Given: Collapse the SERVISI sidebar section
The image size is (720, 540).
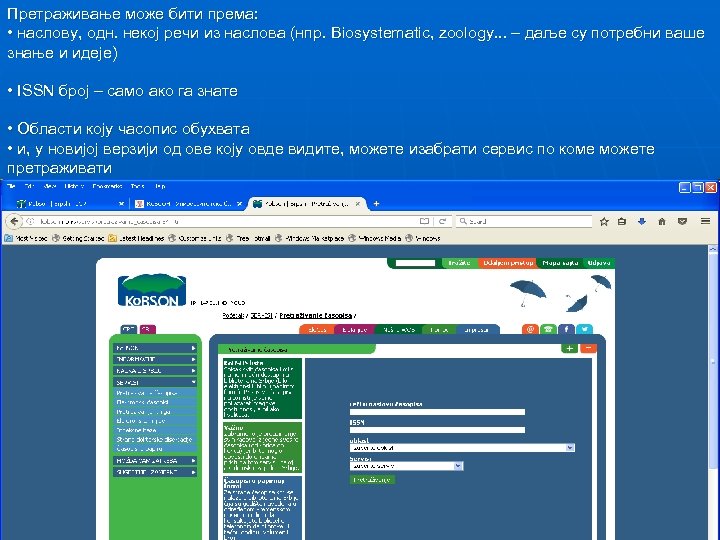Looking at the screenshot, I should click(x=155, y=382).
